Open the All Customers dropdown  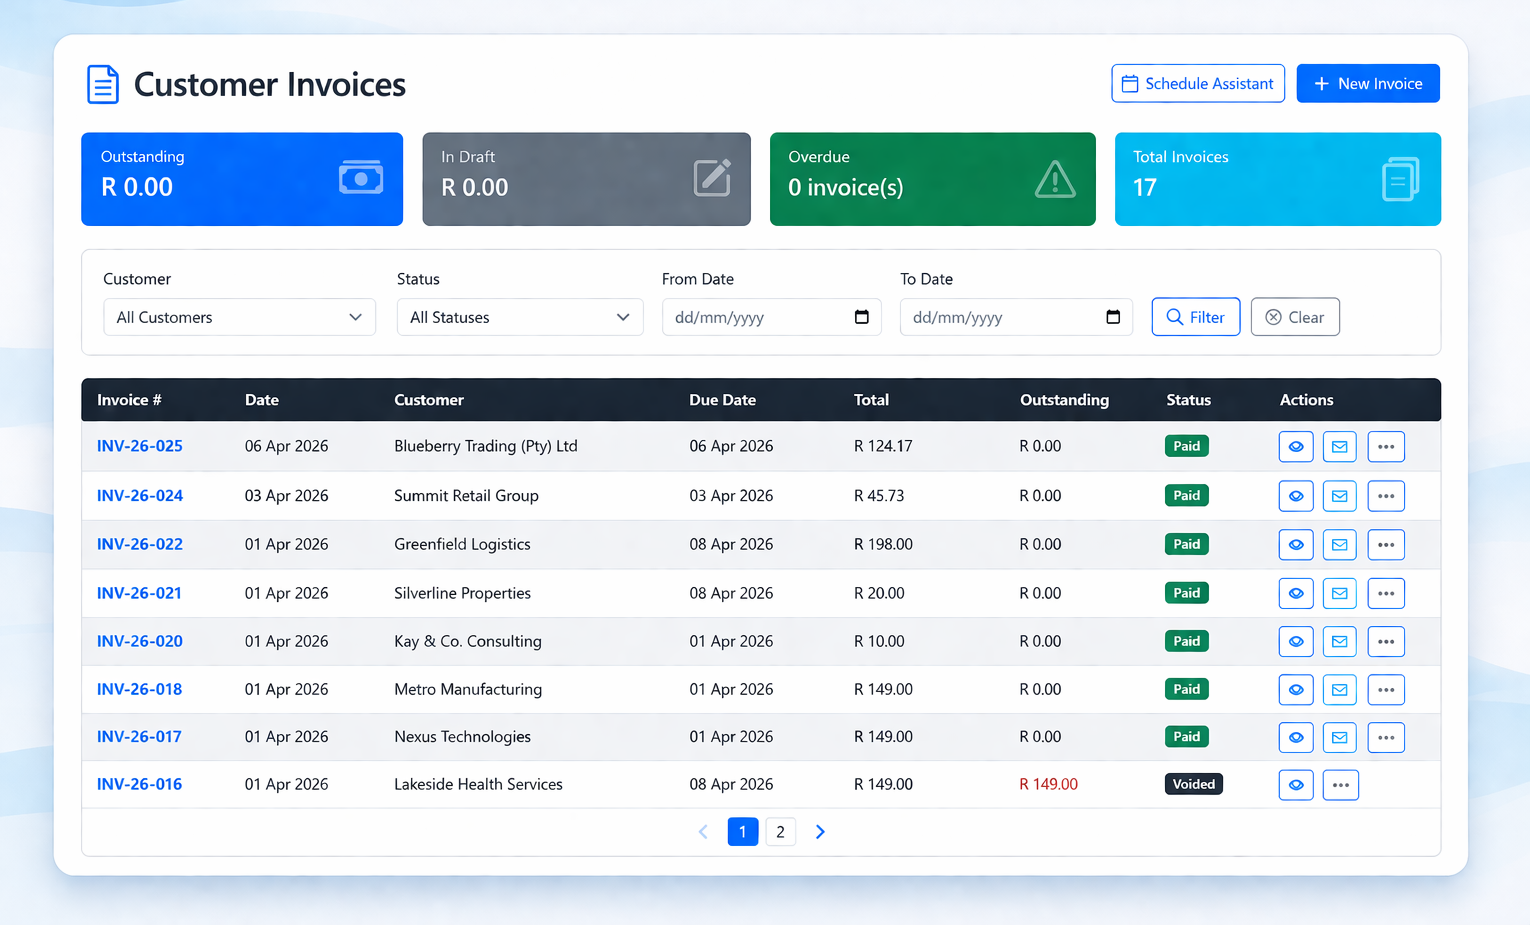239,317
